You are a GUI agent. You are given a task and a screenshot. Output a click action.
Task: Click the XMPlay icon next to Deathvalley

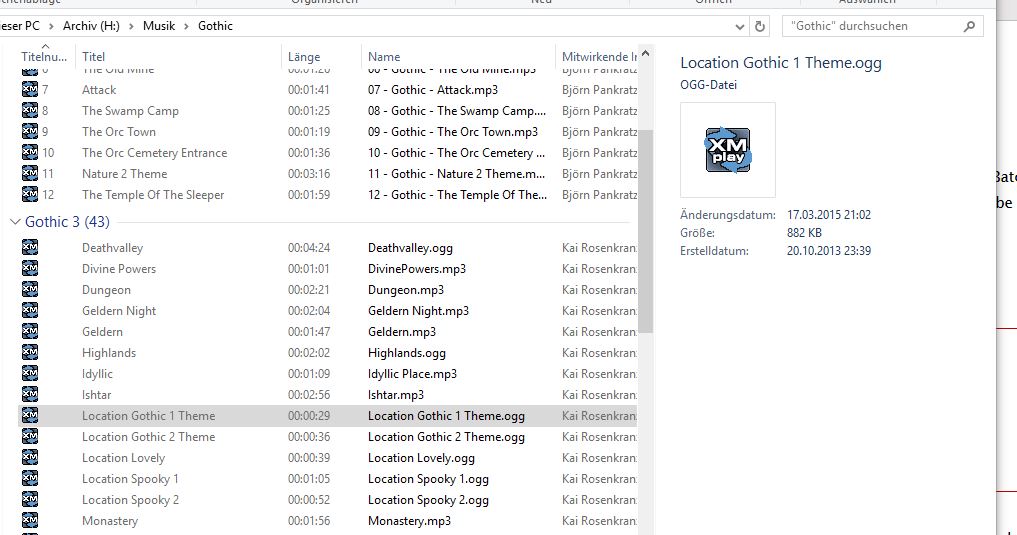pyautogui.click(x=30, y=248)
